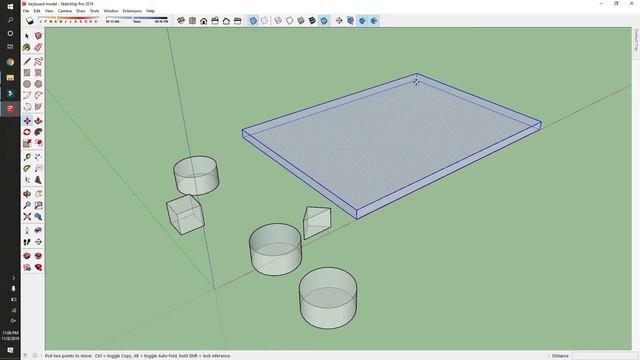Choose the Polygon tool

click(x=38, y=84)
